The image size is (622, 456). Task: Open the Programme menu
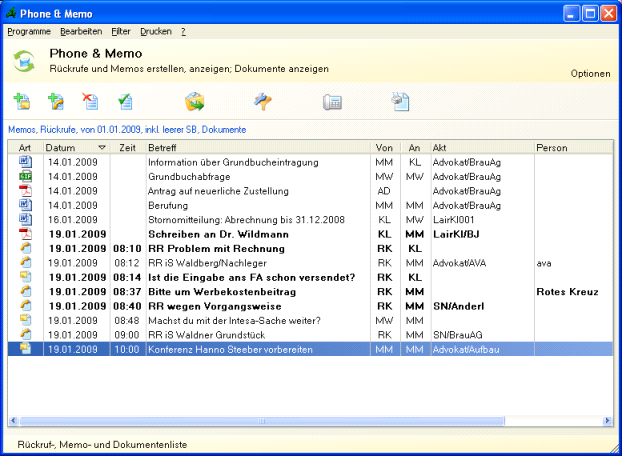(29, 32)
